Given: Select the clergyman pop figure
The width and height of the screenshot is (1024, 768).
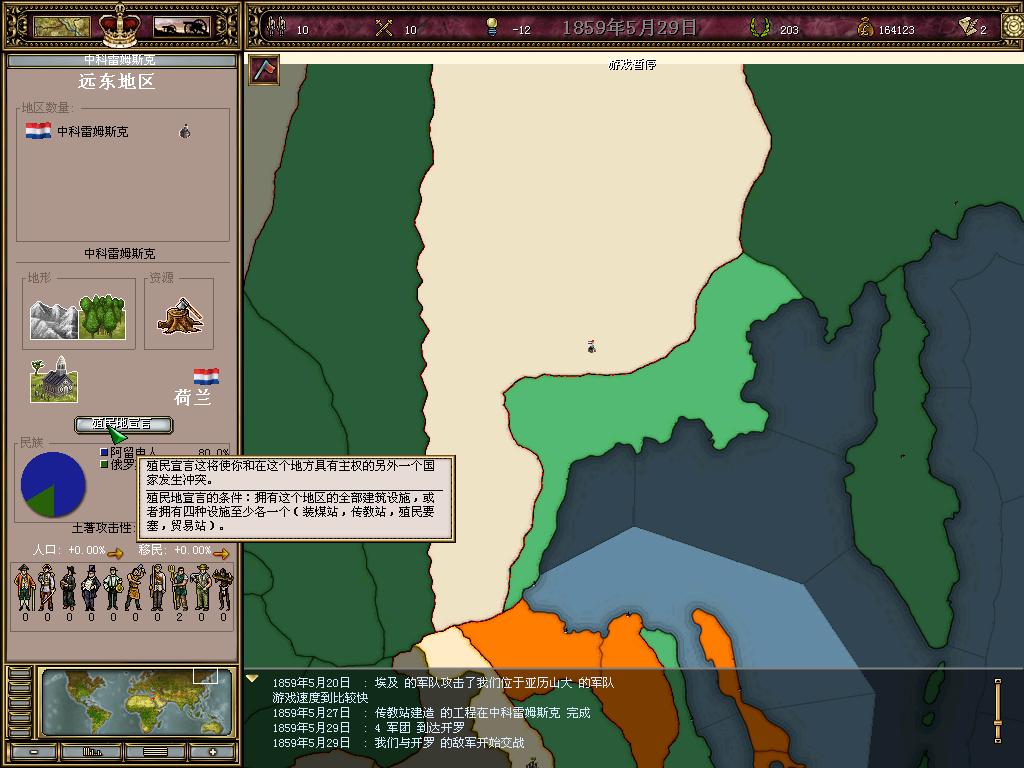Looking at the screenshot, I should (69, 587).
